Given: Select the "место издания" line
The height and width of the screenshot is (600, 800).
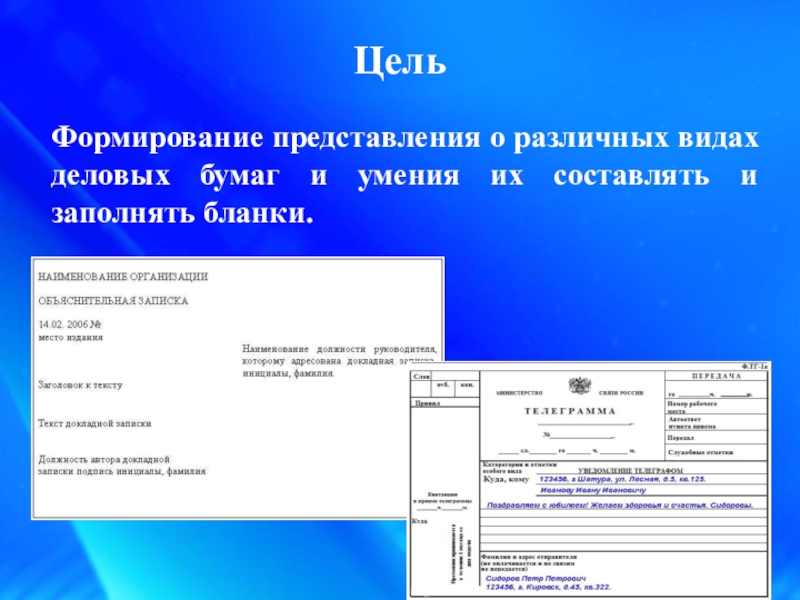Looking at the screenshot, I should coord(70,337).
